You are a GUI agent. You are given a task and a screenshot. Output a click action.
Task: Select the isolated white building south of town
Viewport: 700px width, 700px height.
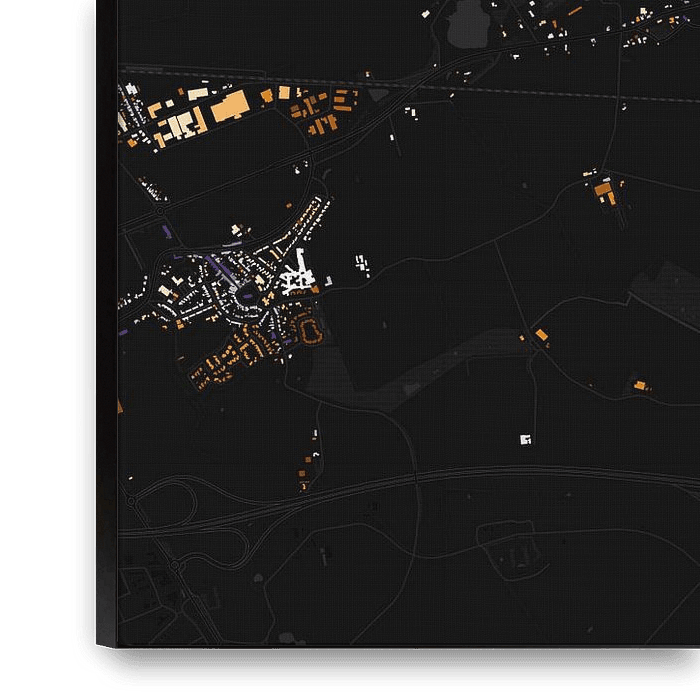click(525, 438)
